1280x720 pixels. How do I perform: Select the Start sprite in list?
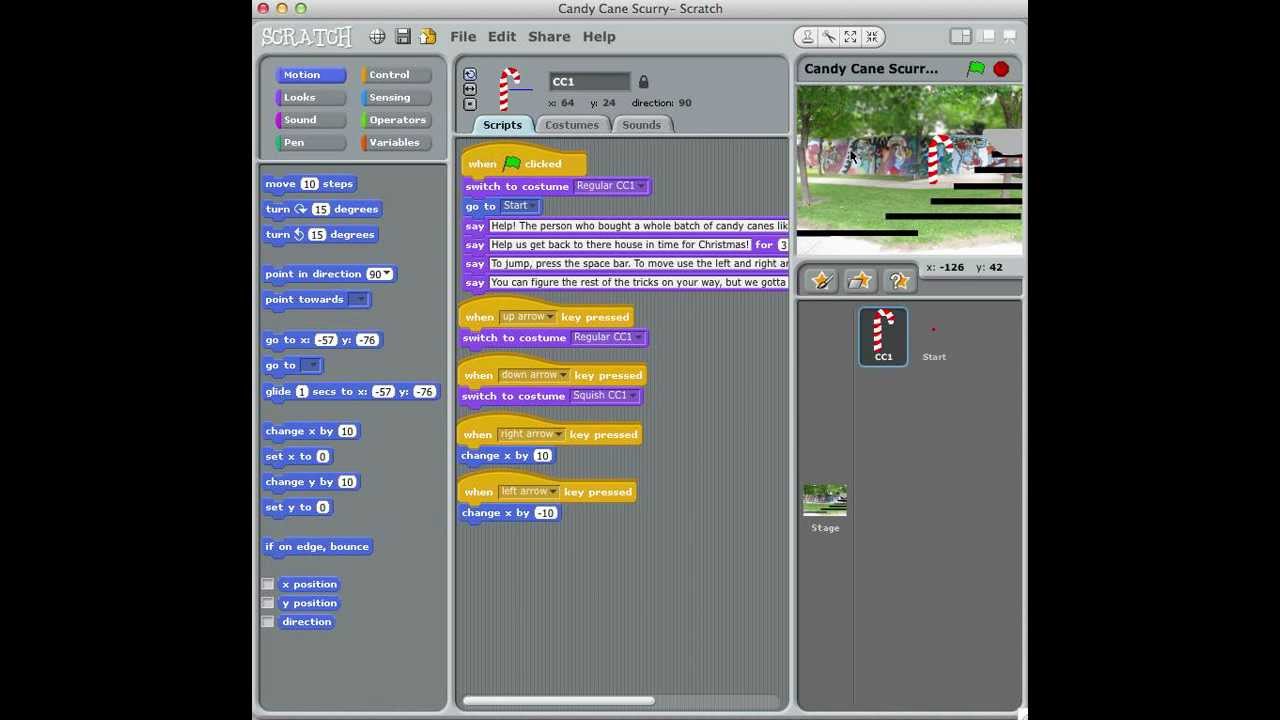tap(934, 338)
